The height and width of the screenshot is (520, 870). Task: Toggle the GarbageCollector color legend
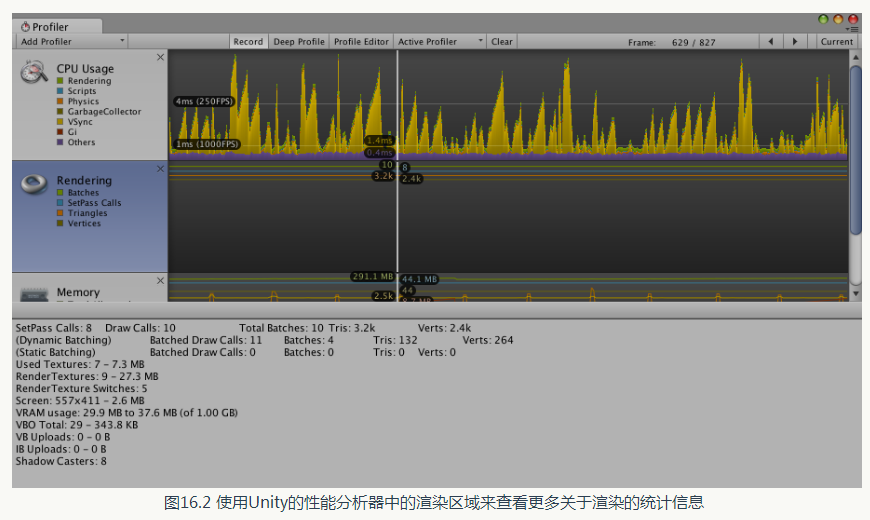coord(60,112)
